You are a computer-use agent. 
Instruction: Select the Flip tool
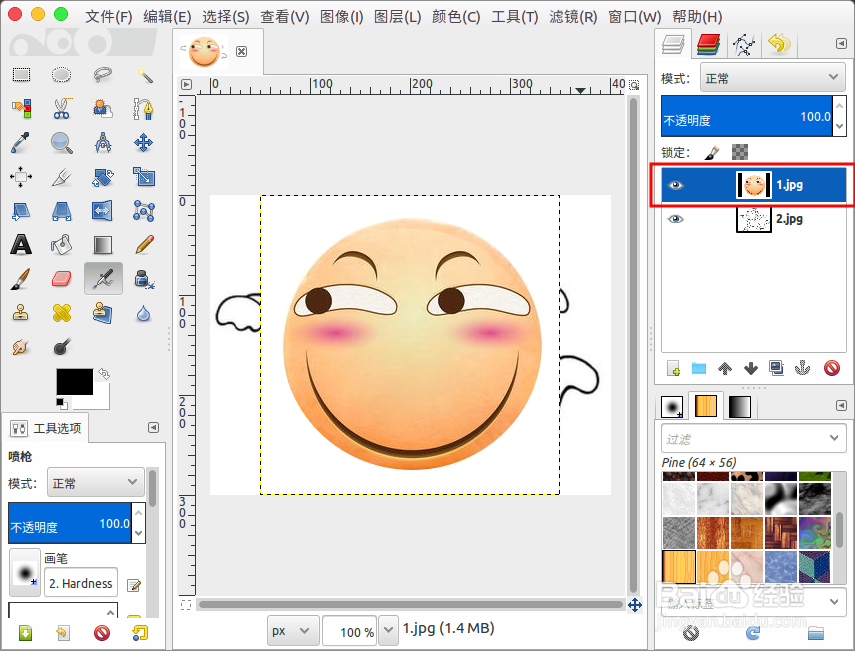point(103,211)
